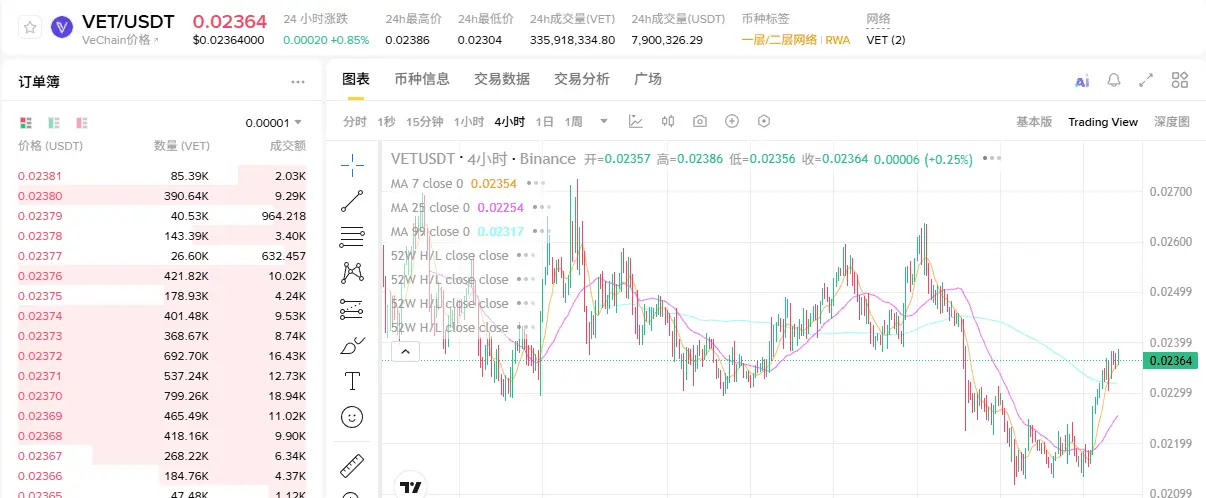Switch to the 交易数据 tab
Screen dimensions: 1206x498
502,79
